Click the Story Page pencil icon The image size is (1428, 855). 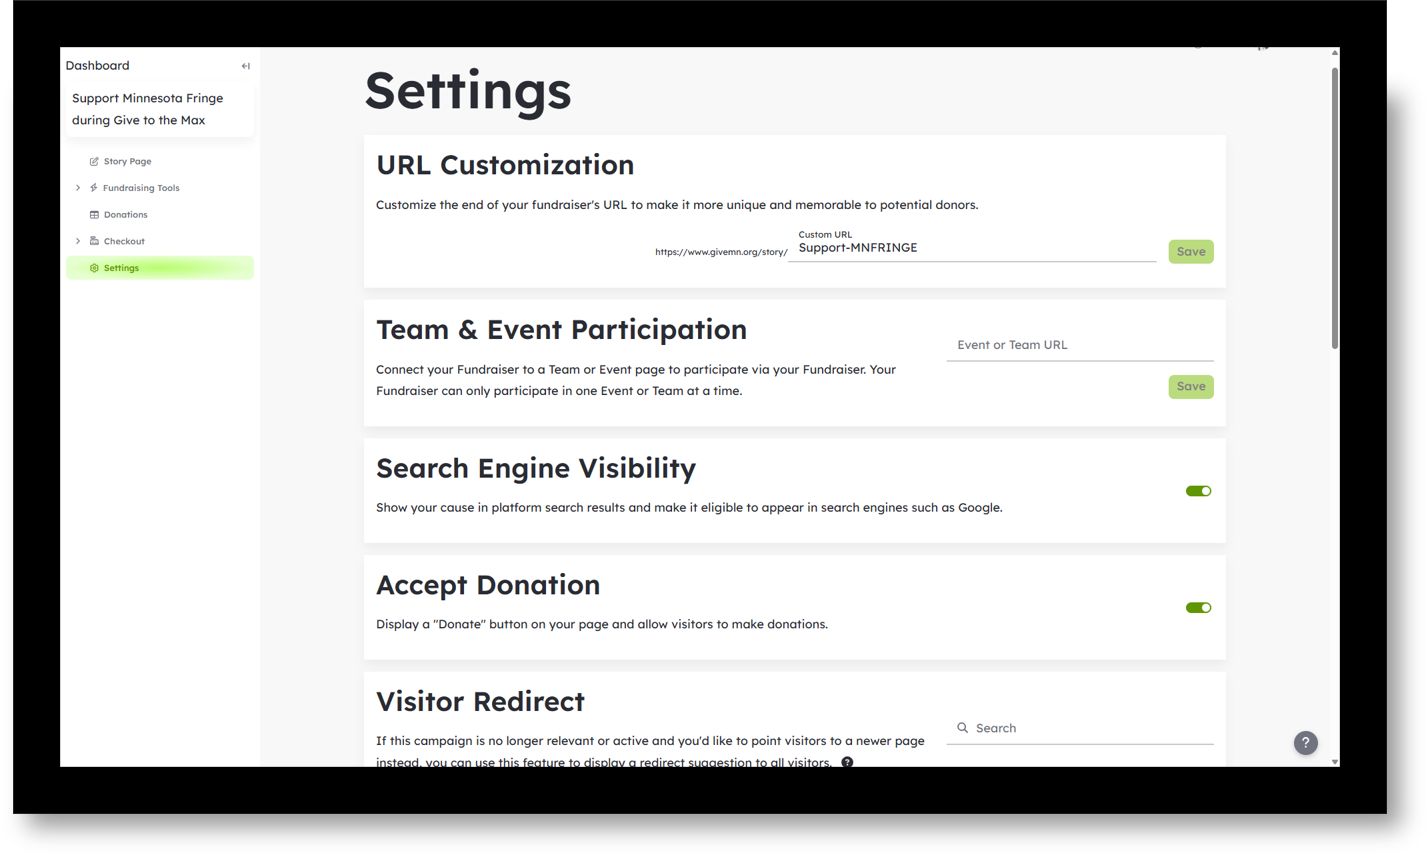(94, 161)
